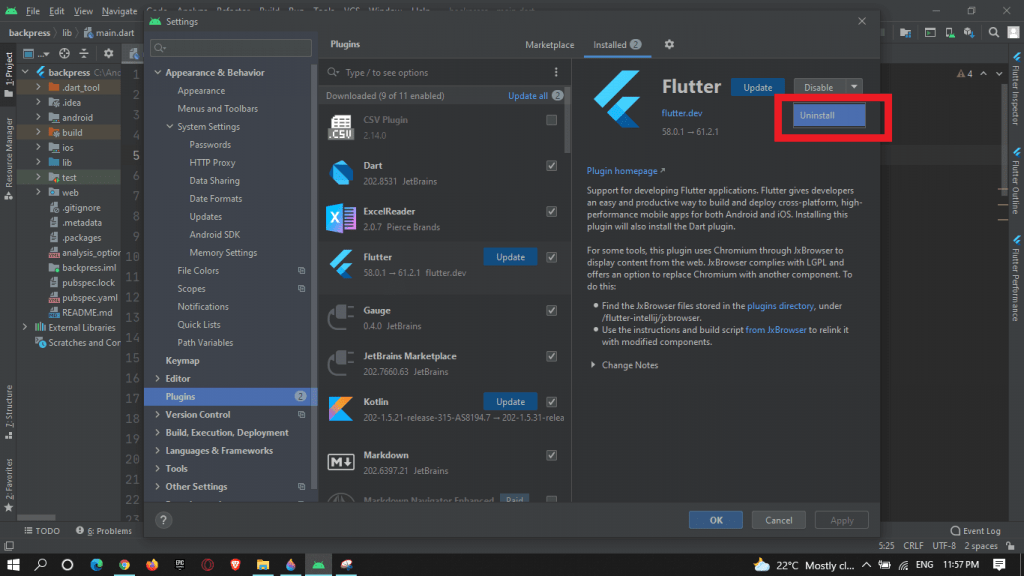The height and width of the screenshot is (576, 1024).
Task: Click the plugins settings gear in the Settings dialog
Action: click(669, 45)
